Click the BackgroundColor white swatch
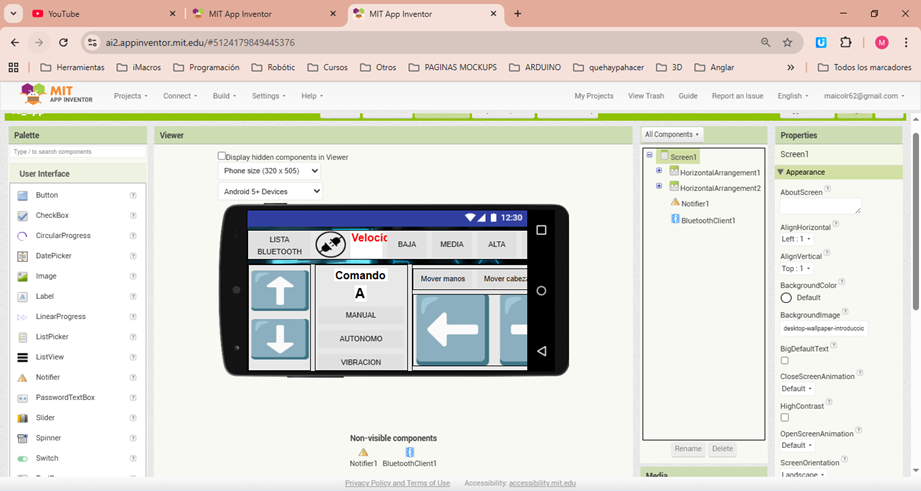The width and height of the screenshot is (921, 491). pos(786,297)
